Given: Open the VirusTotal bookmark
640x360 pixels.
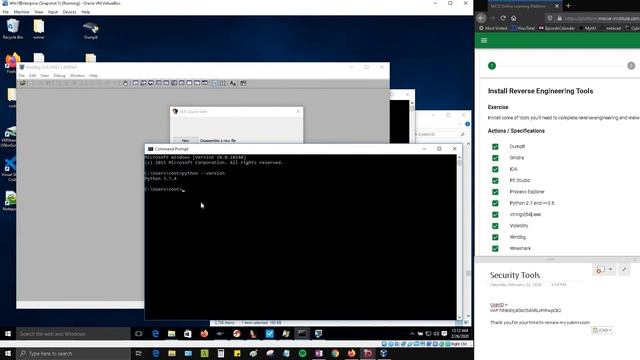Looking at the screenshot, I should tap(523, 28).
